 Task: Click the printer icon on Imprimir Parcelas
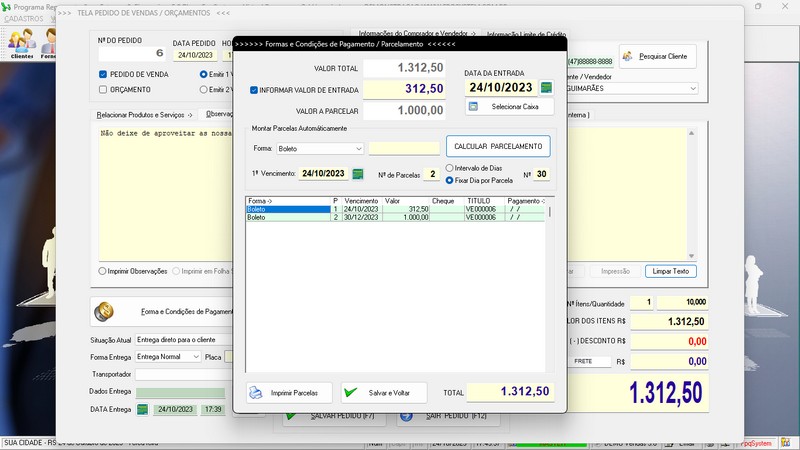click(x=256, y=393)
